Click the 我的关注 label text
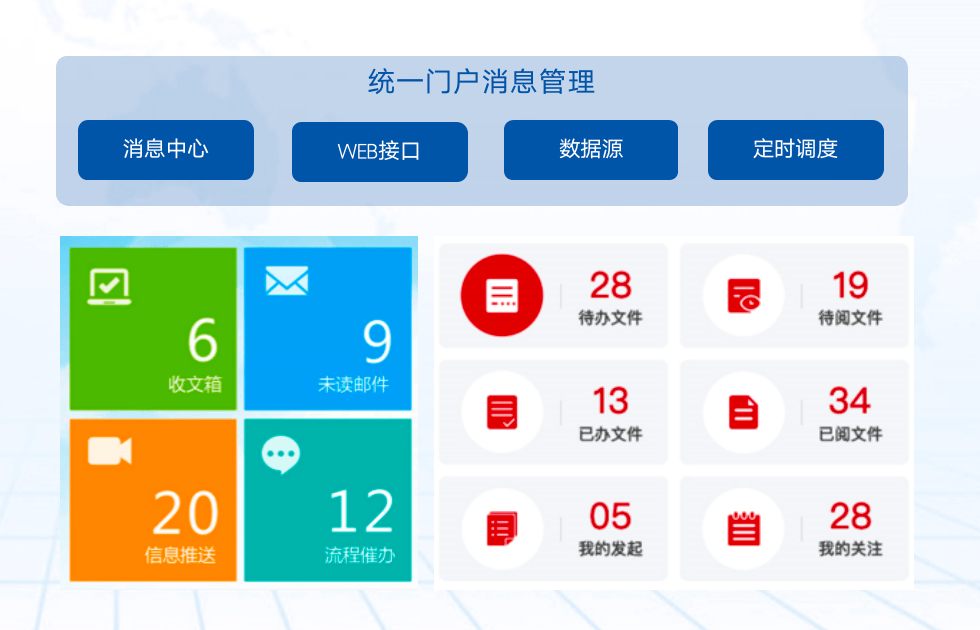Screen dimensions: 980x630 coord(851,549)
